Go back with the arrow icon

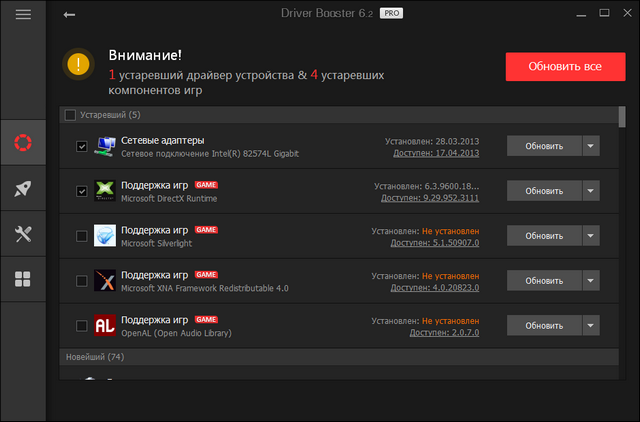[x=69, y=15]
